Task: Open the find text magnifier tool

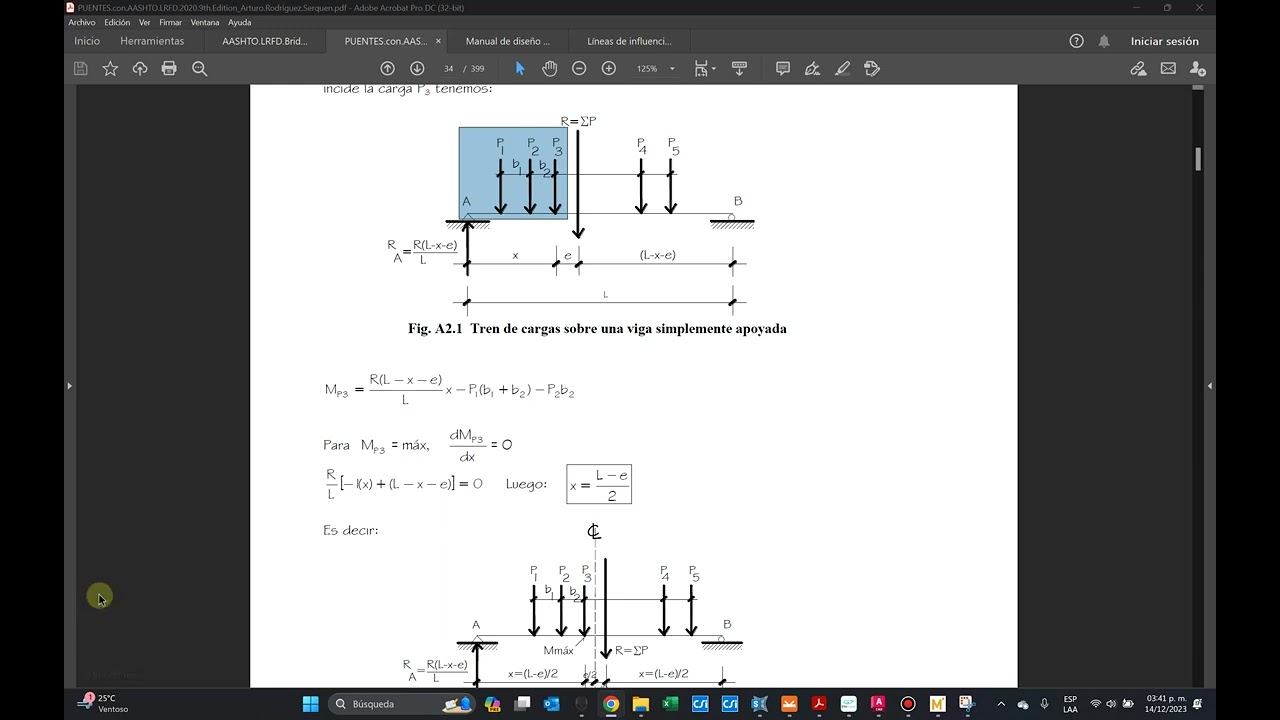Action: (x=199, y=68)
